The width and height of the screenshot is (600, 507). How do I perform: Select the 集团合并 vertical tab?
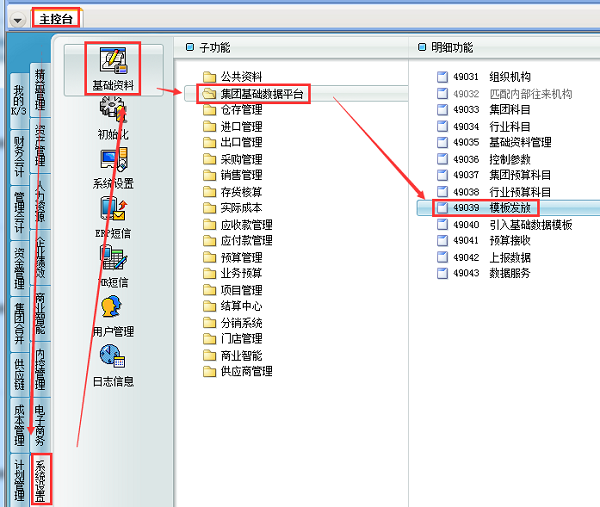point(19,324)
